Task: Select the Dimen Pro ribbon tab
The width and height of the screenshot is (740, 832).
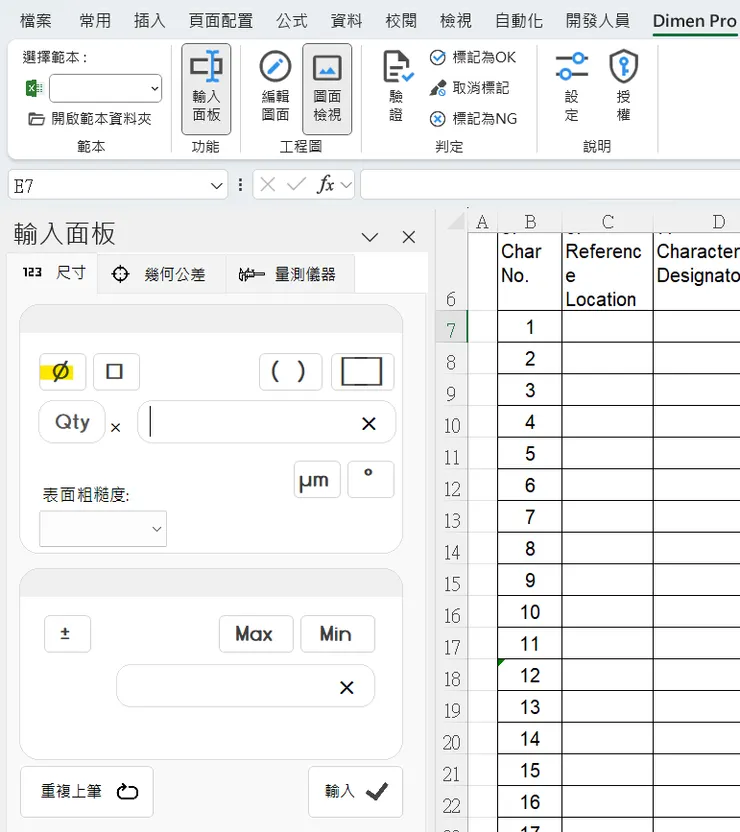Action: pos(694,21)
